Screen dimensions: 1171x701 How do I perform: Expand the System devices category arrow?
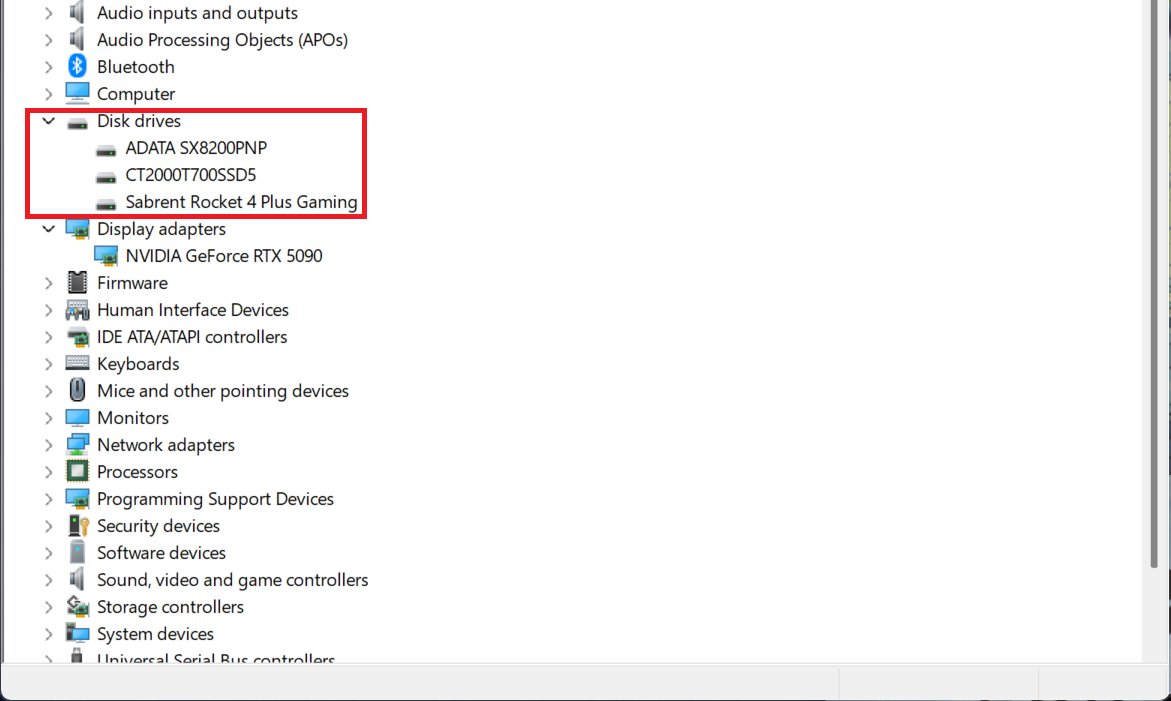(49, 634)
